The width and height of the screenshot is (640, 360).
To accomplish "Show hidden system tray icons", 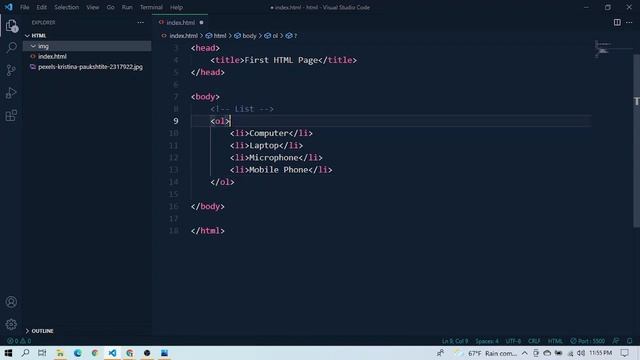I will [x=524, y=353].
